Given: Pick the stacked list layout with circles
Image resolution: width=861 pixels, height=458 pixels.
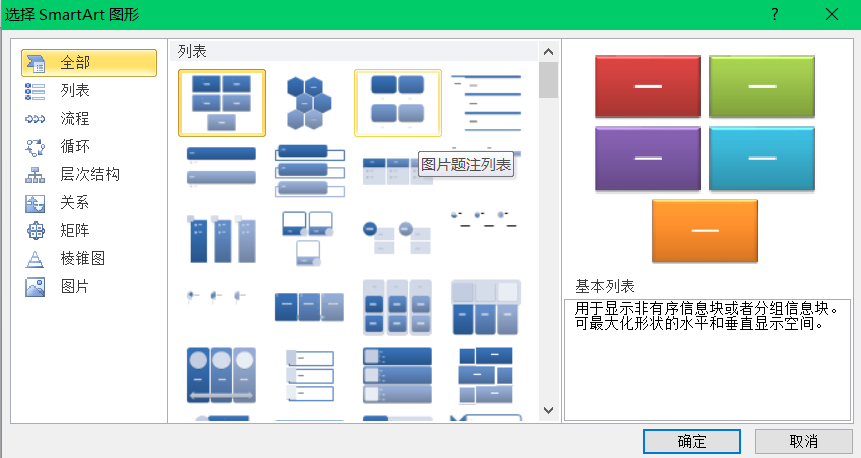Looking at the screenshot, I should 396,237.
